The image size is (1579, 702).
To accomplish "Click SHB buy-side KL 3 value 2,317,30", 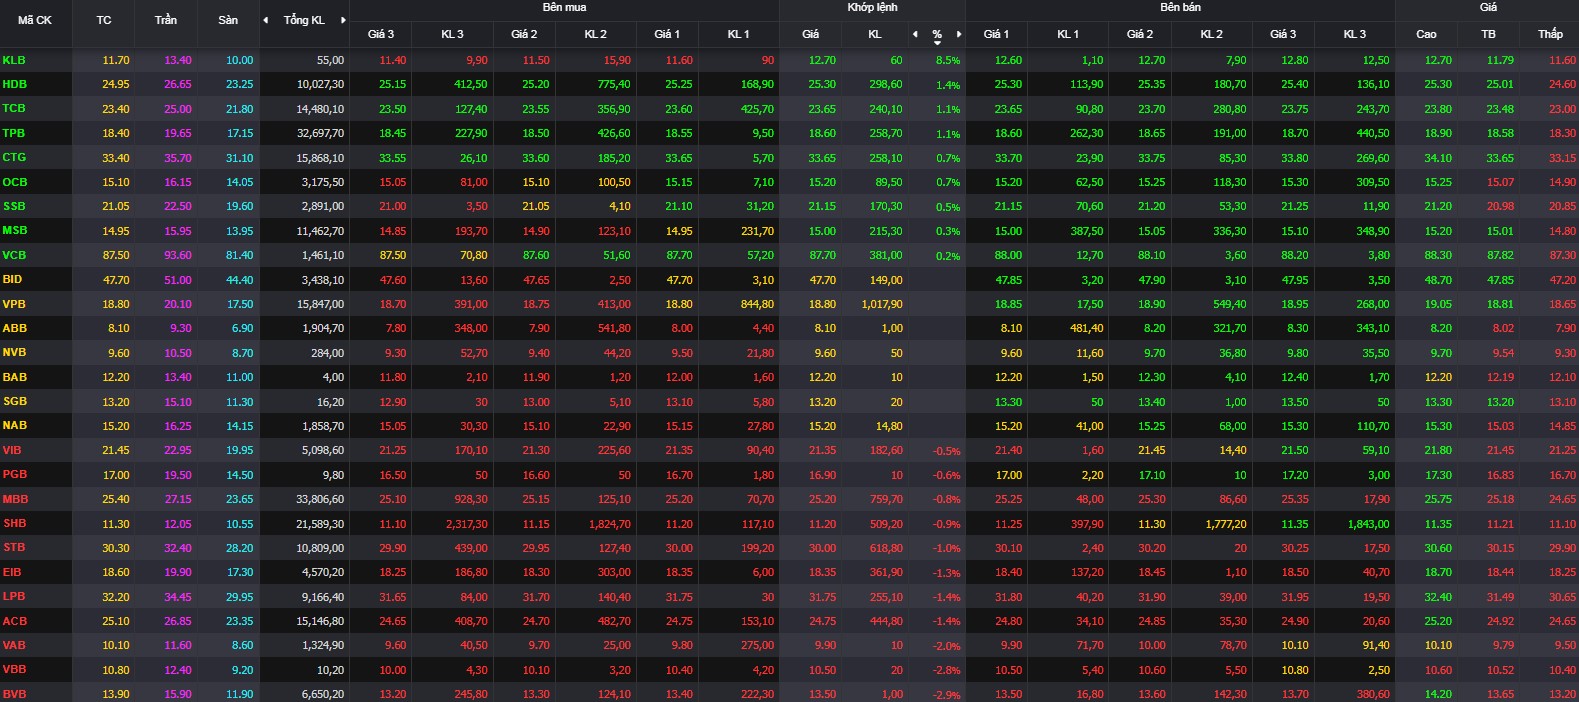I will 467,524.
